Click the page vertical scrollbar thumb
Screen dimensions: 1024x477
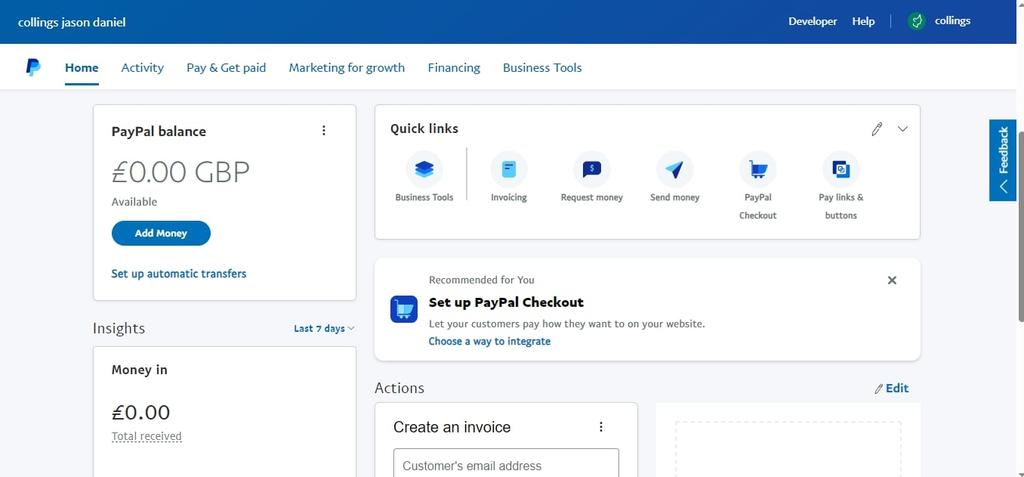click(x=1020, y=225)
